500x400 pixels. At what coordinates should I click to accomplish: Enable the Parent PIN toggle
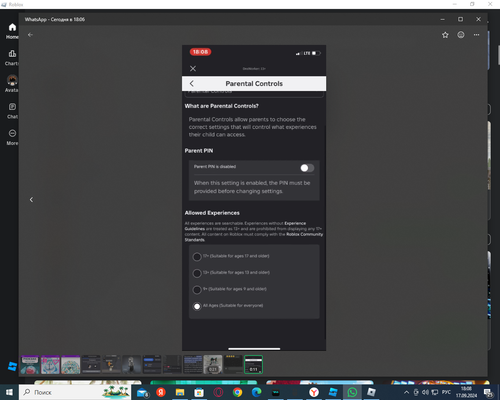pyautogui.click(x=307, y=168)
